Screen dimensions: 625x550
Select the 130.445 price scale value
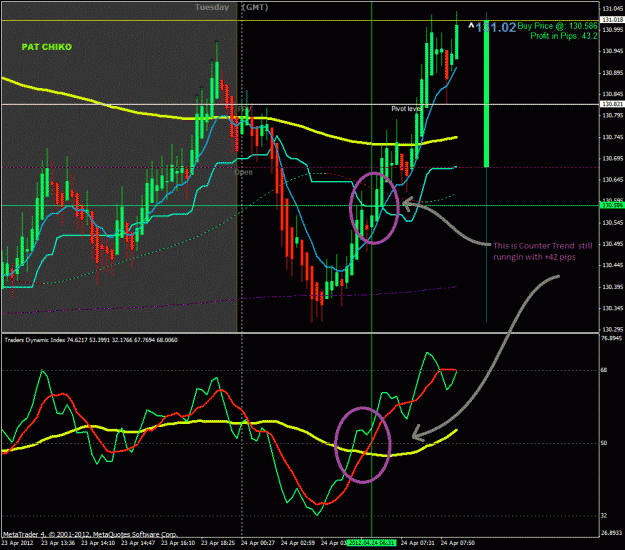tap(613, 265)
